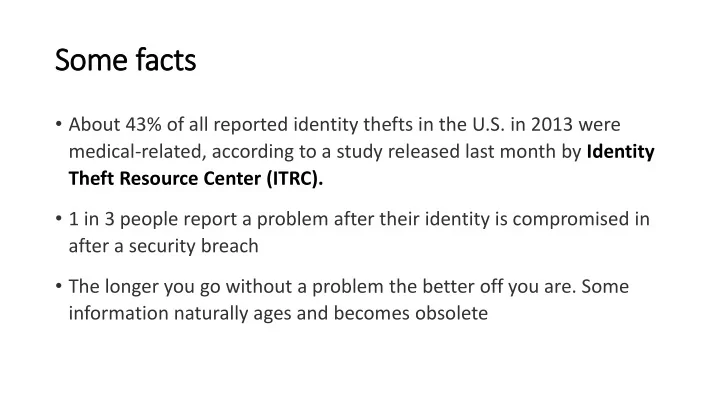Click the third bullet point marker
720x405 pixels.
click(x=58, y=286)
